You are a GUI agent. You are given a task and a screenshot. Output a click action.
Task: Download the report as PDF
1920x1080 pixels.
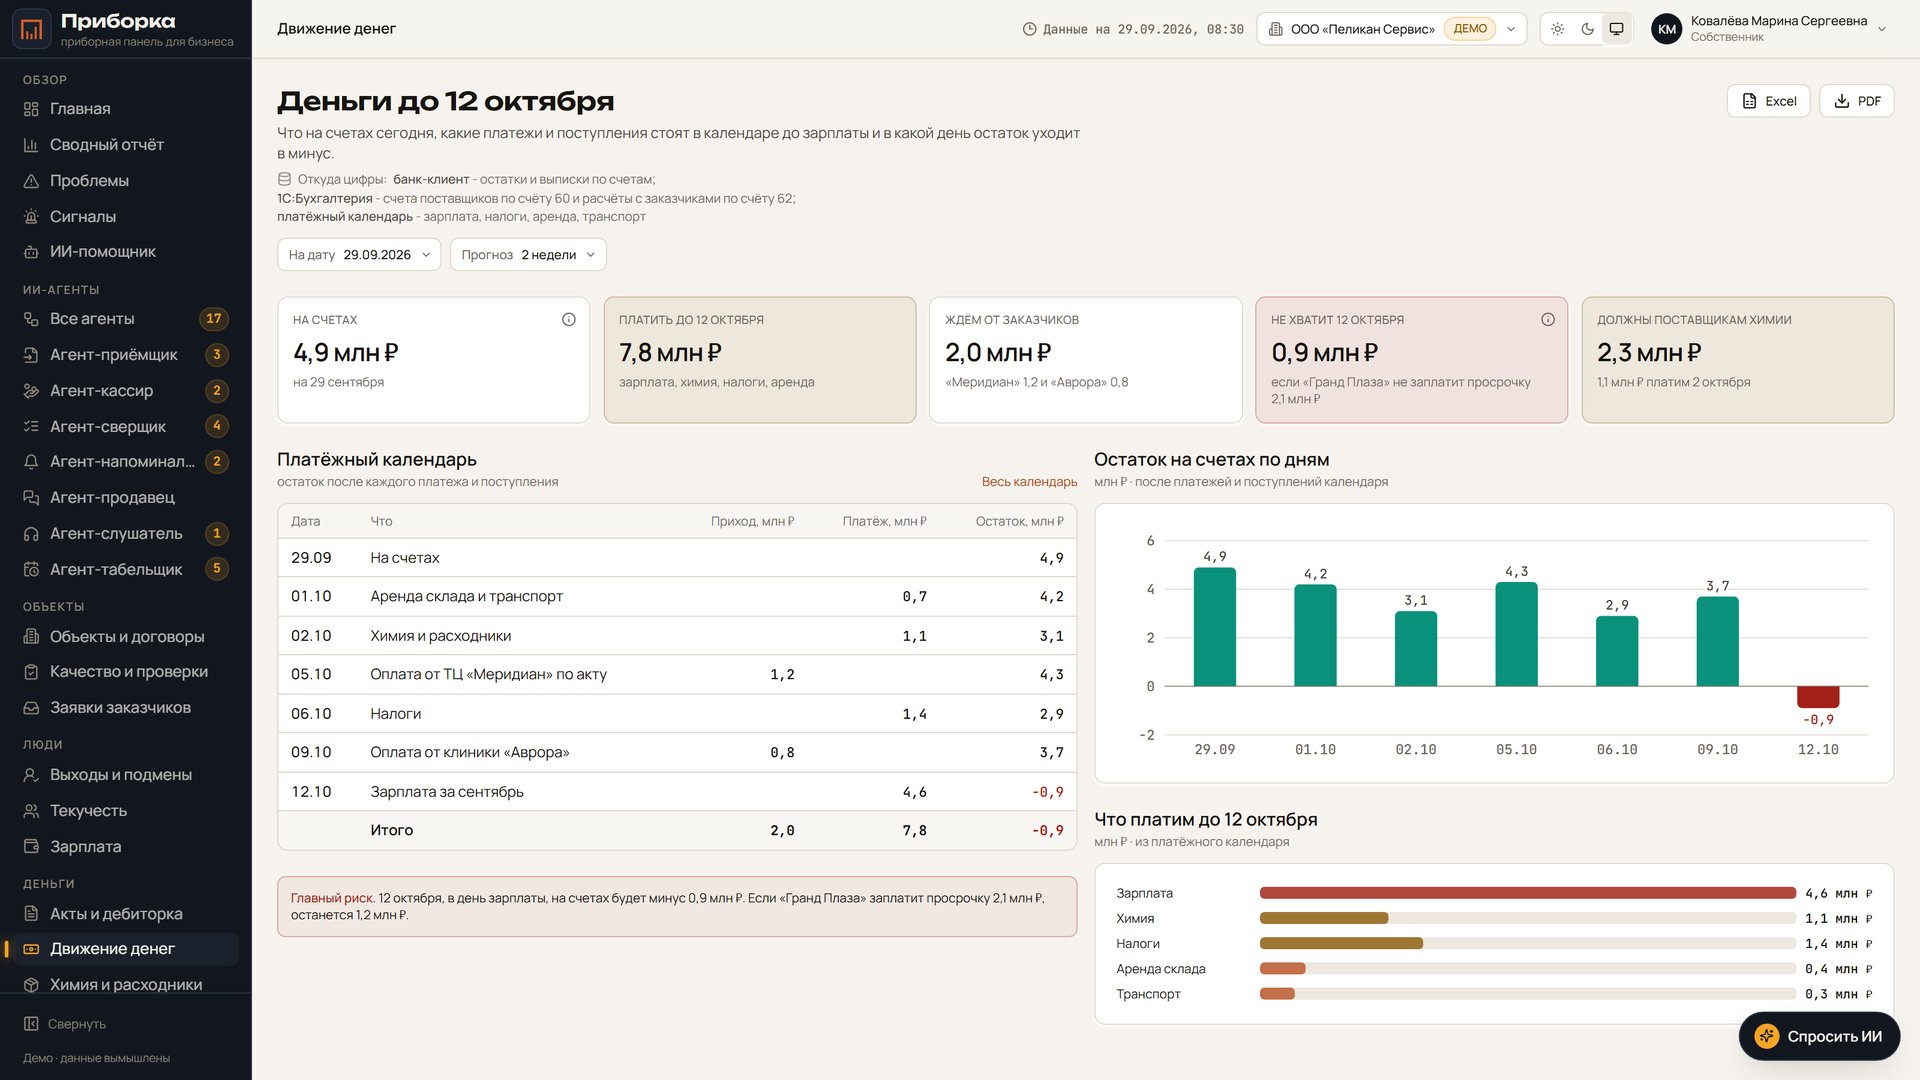[x=1856, y=101]
